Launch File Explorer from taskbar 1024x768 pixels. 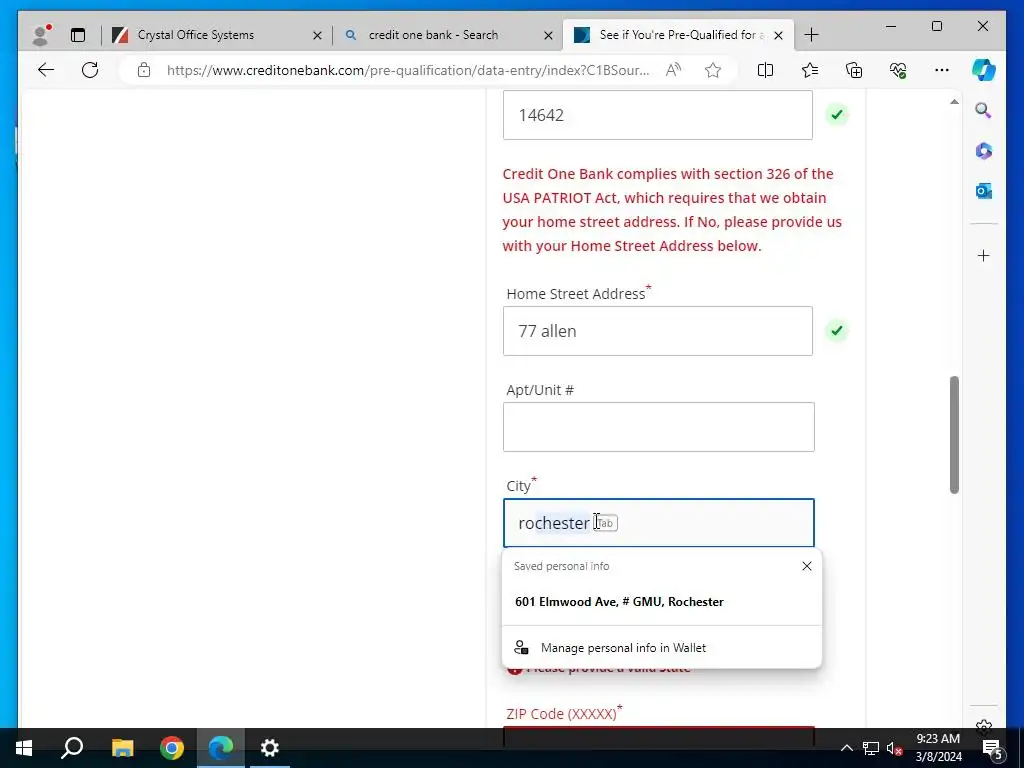(x=122, y=748)
